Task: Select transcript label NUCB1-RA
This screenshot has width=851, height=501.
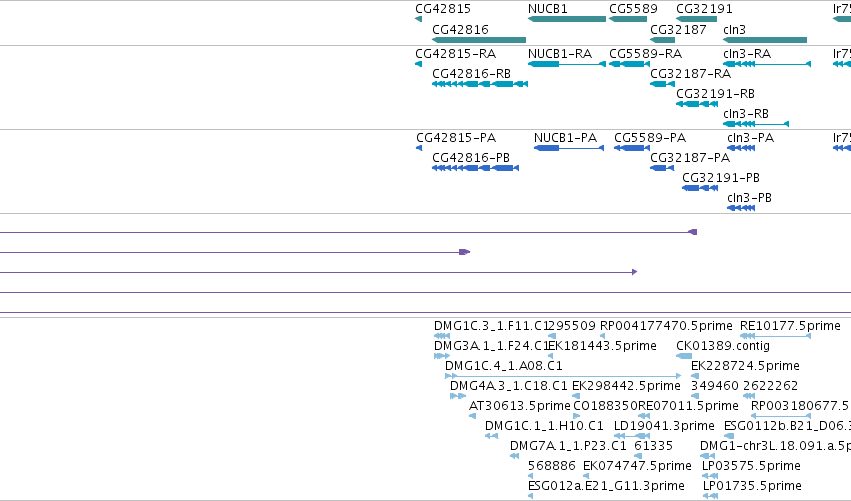Action: click(560, 54)
